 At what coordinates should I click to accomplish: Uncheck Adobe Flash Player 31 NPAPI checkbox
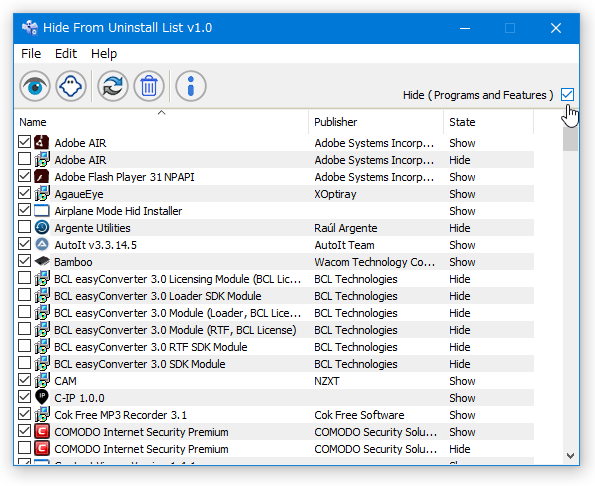coord(25,176)
